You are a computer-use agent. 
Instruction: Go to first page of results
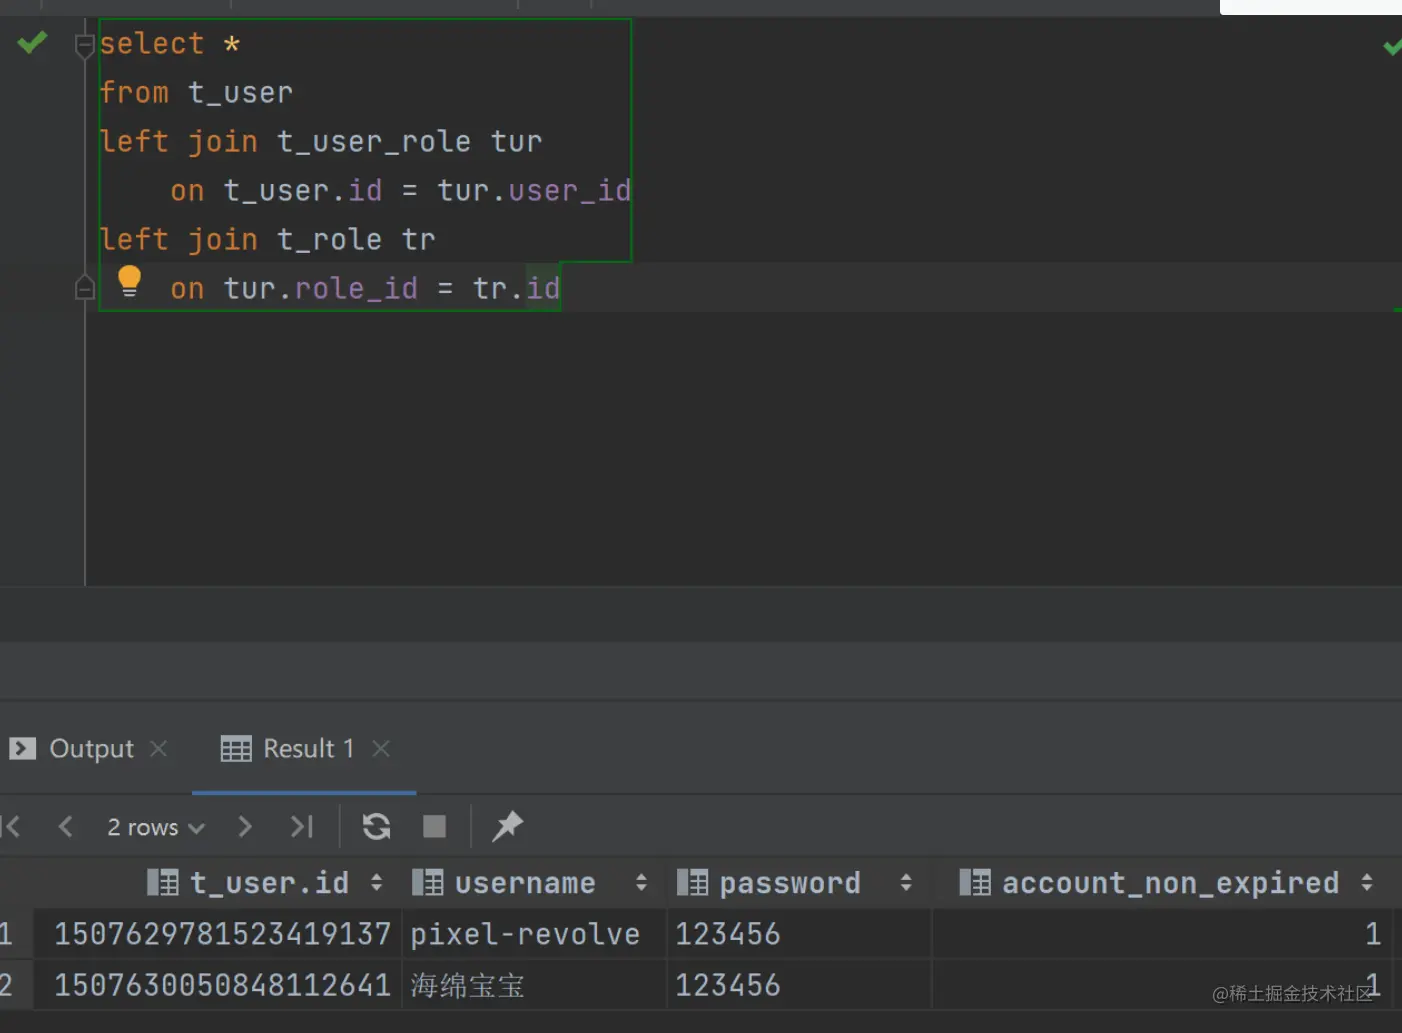pyautogui.click(x=12, y=826)
